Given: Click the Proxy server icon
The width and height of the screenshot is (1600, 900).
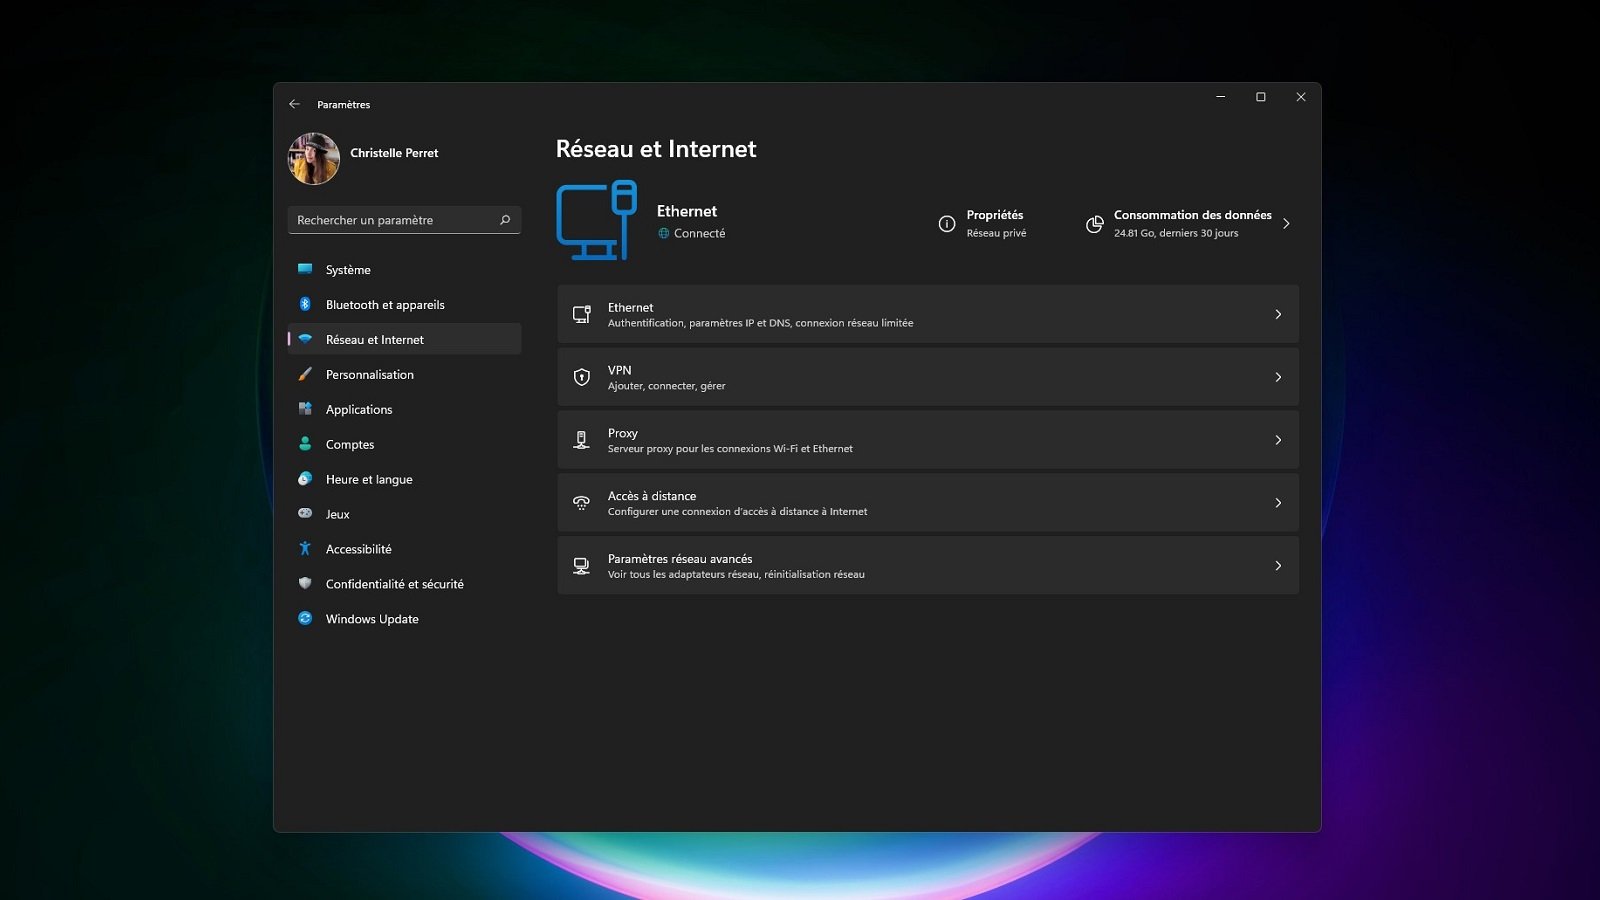Looking at the screenshot, I should coord(581,440).
